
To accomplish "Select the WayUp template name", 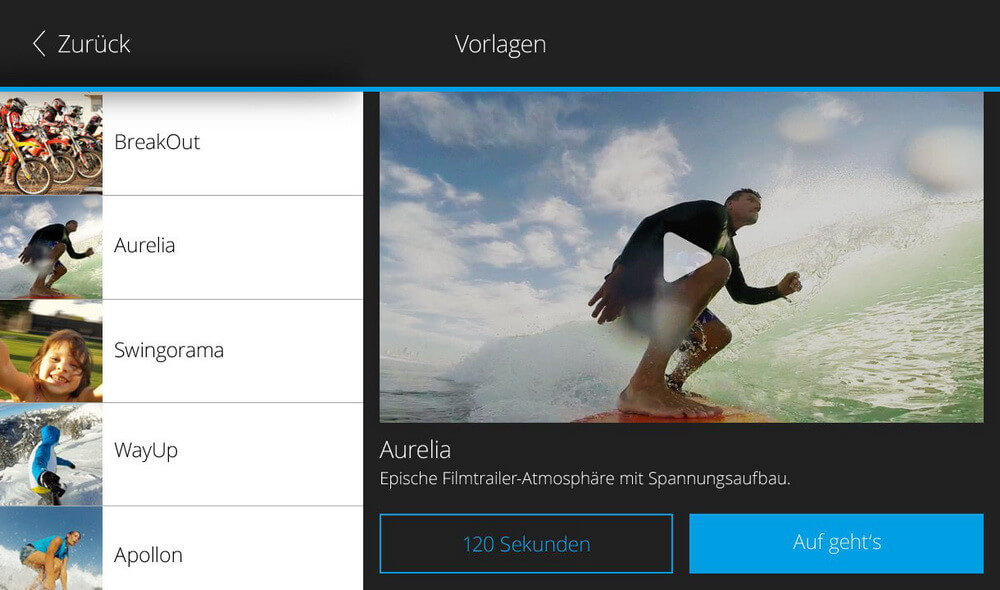I will 145,450.
